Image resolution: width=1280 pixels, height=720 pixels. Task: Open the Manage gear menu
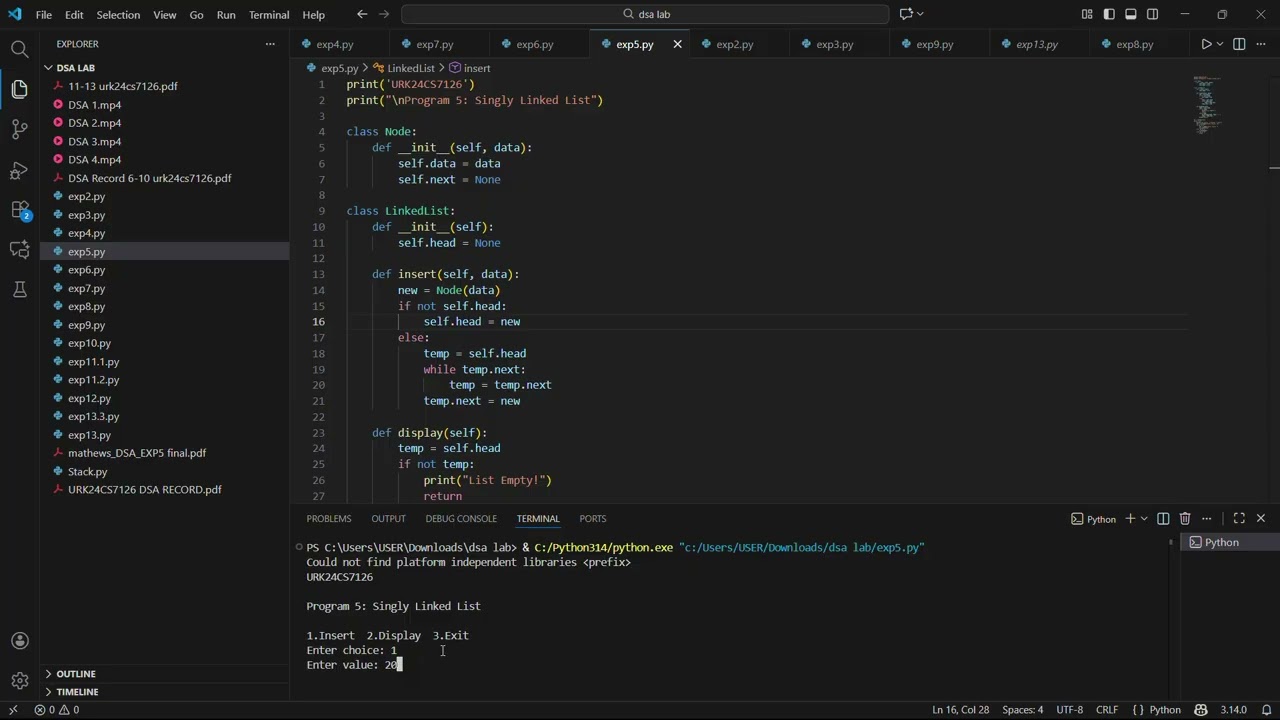click(x=19, y=681)
